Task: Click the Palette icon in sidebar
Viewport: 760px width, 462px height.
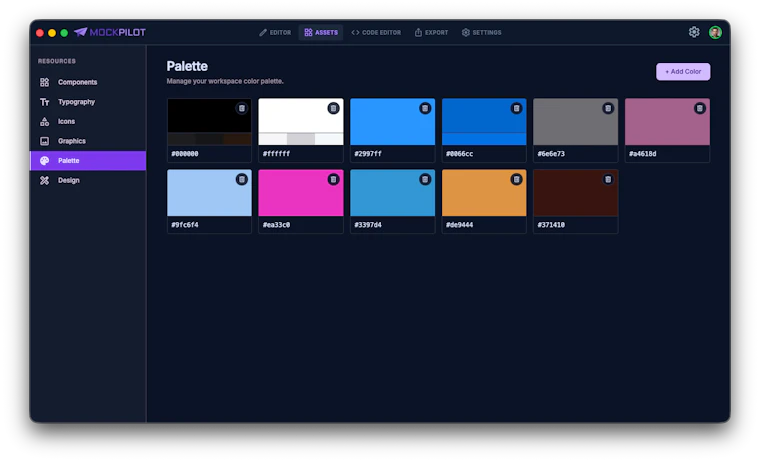Action: (x=45, y=160)
